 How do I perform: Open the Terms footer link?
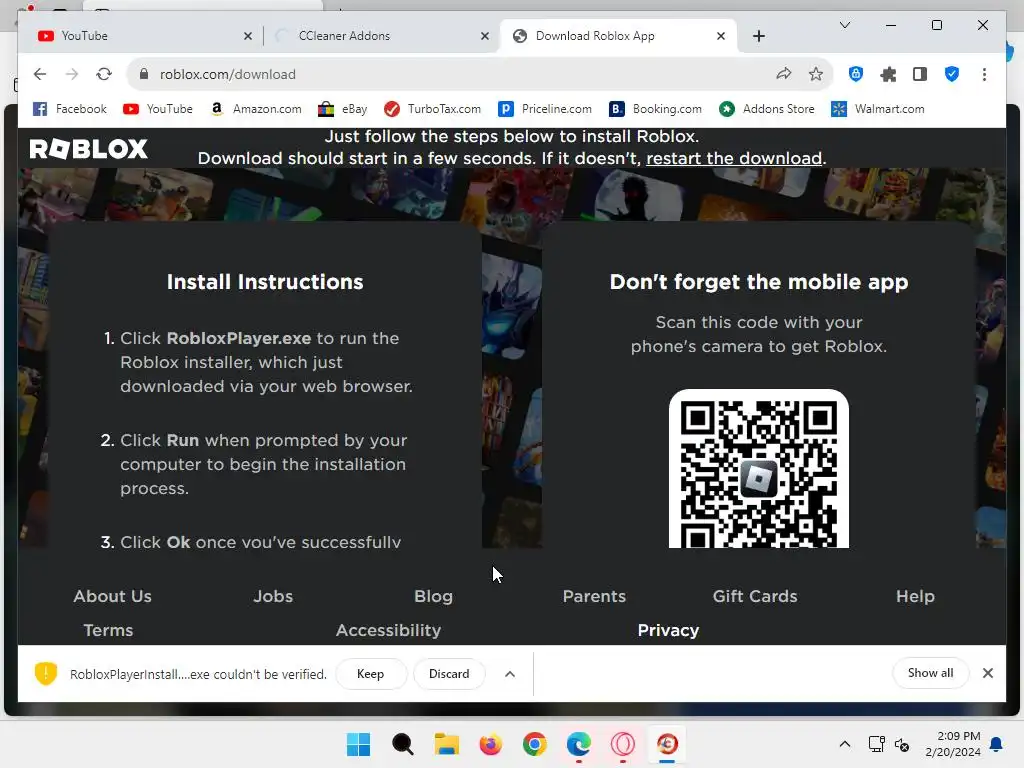pos(108,630)
